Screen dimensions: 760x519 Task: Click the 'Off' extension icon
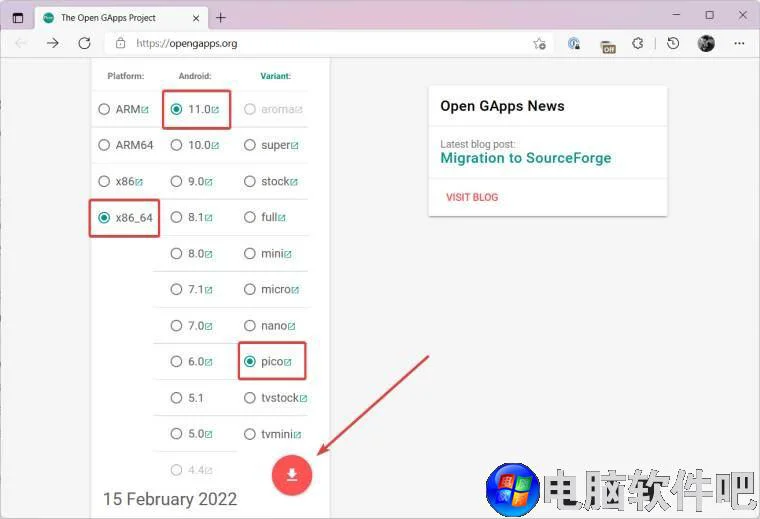pos(607,47)
